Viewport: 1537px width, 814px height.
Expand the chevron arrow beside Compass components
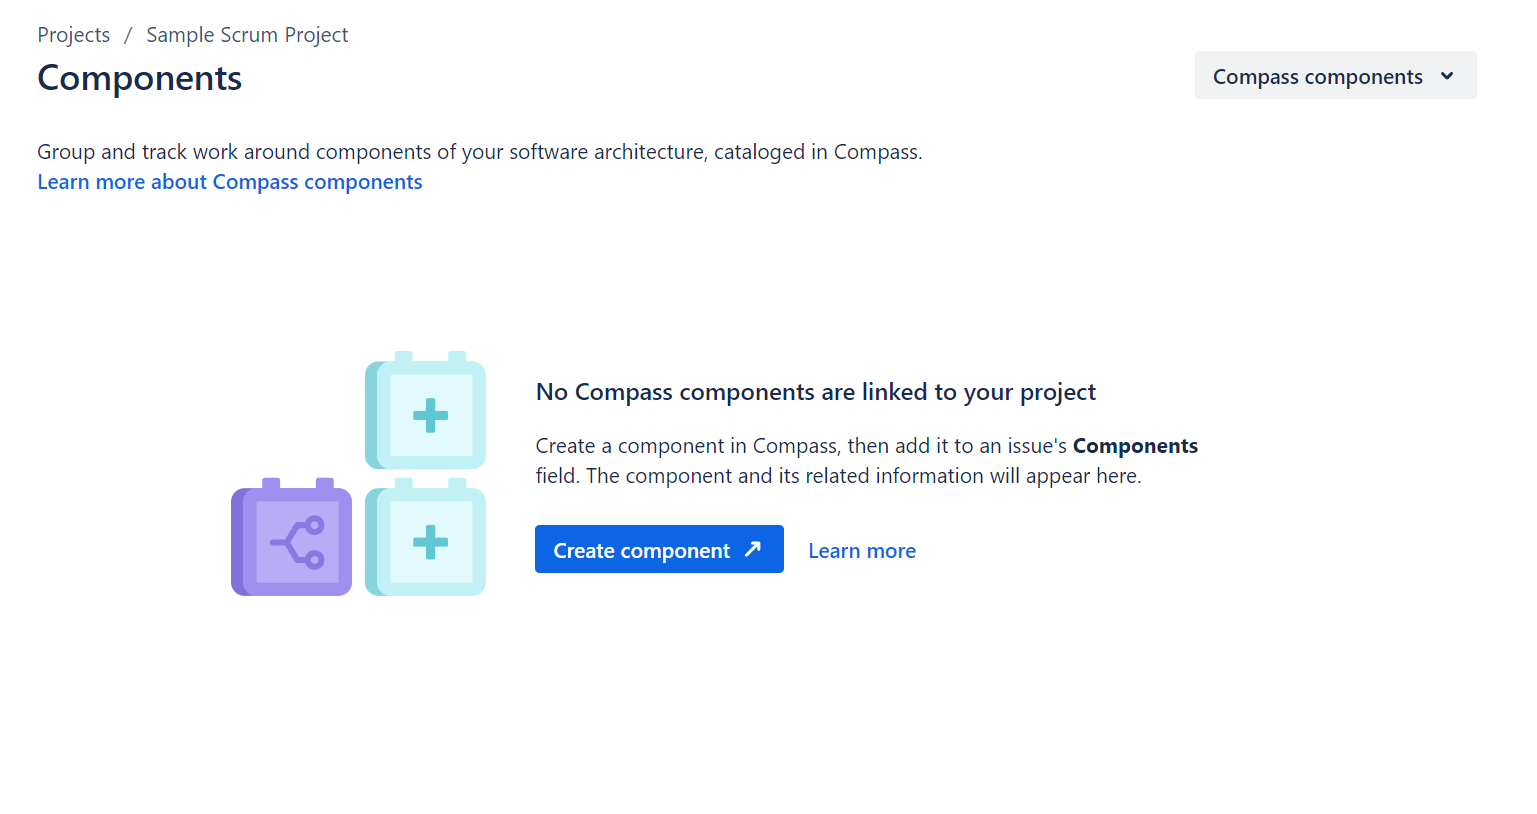(1447, 76)
